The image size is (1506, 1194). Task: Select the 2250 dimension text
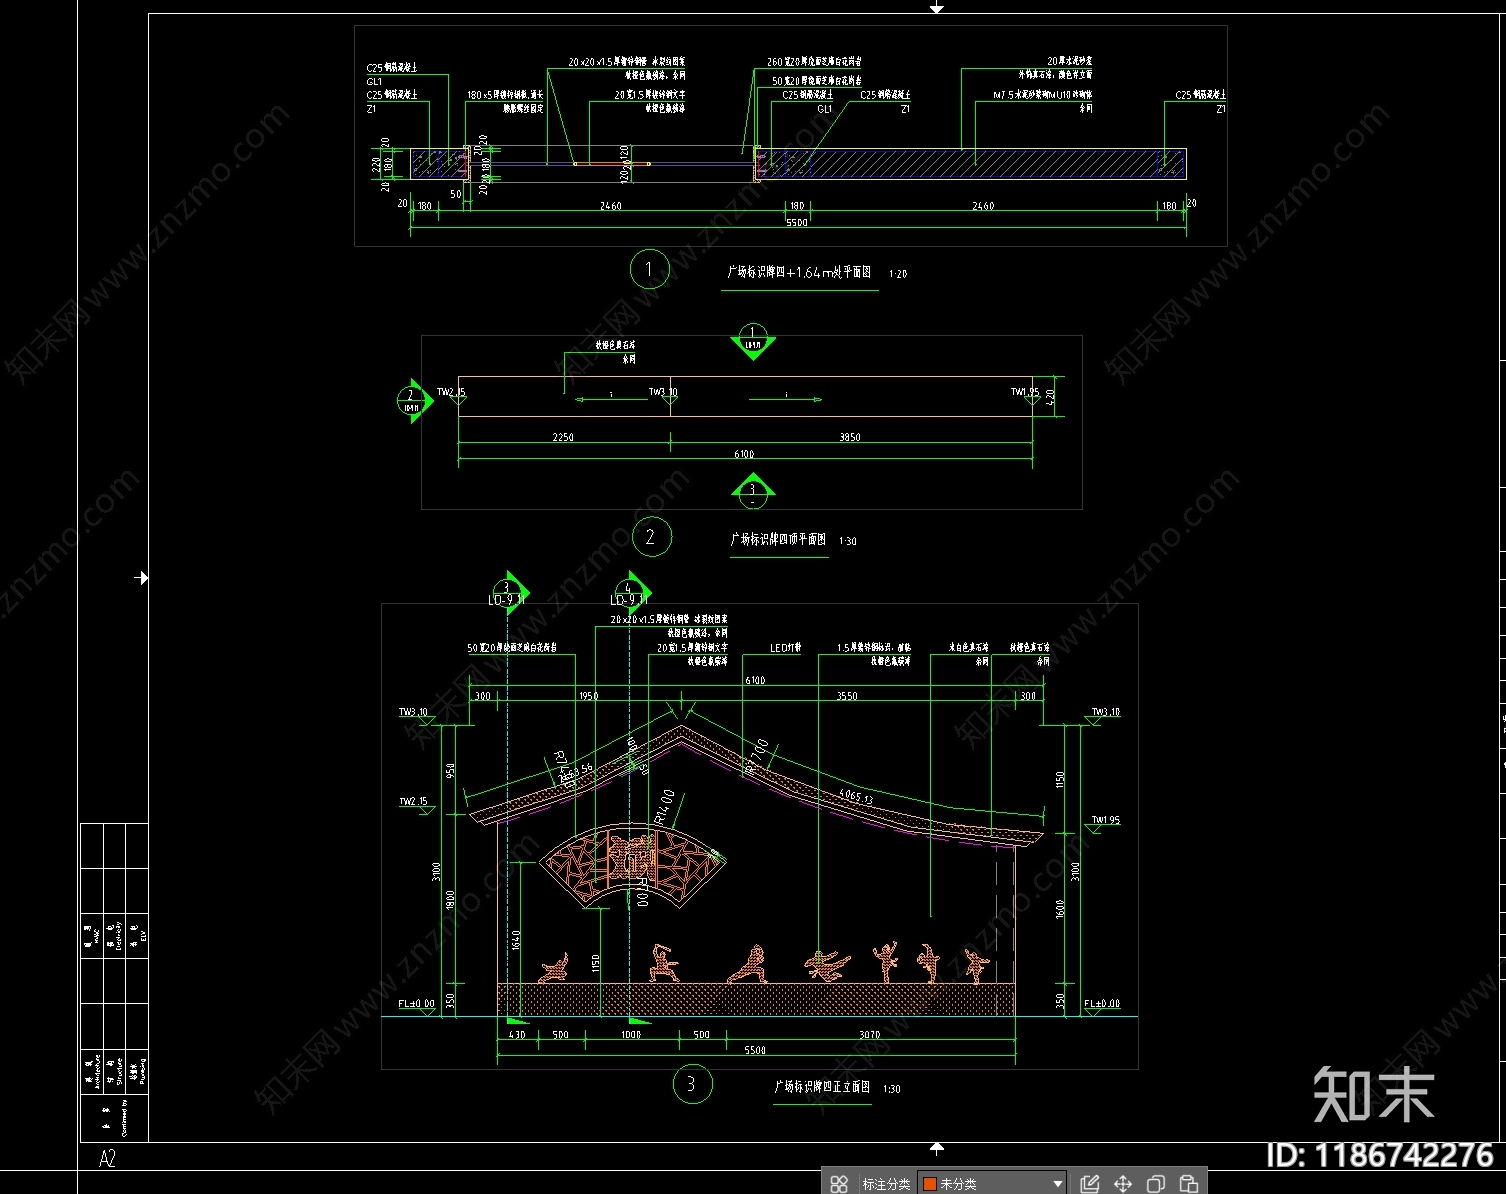[x=563, y=437]
